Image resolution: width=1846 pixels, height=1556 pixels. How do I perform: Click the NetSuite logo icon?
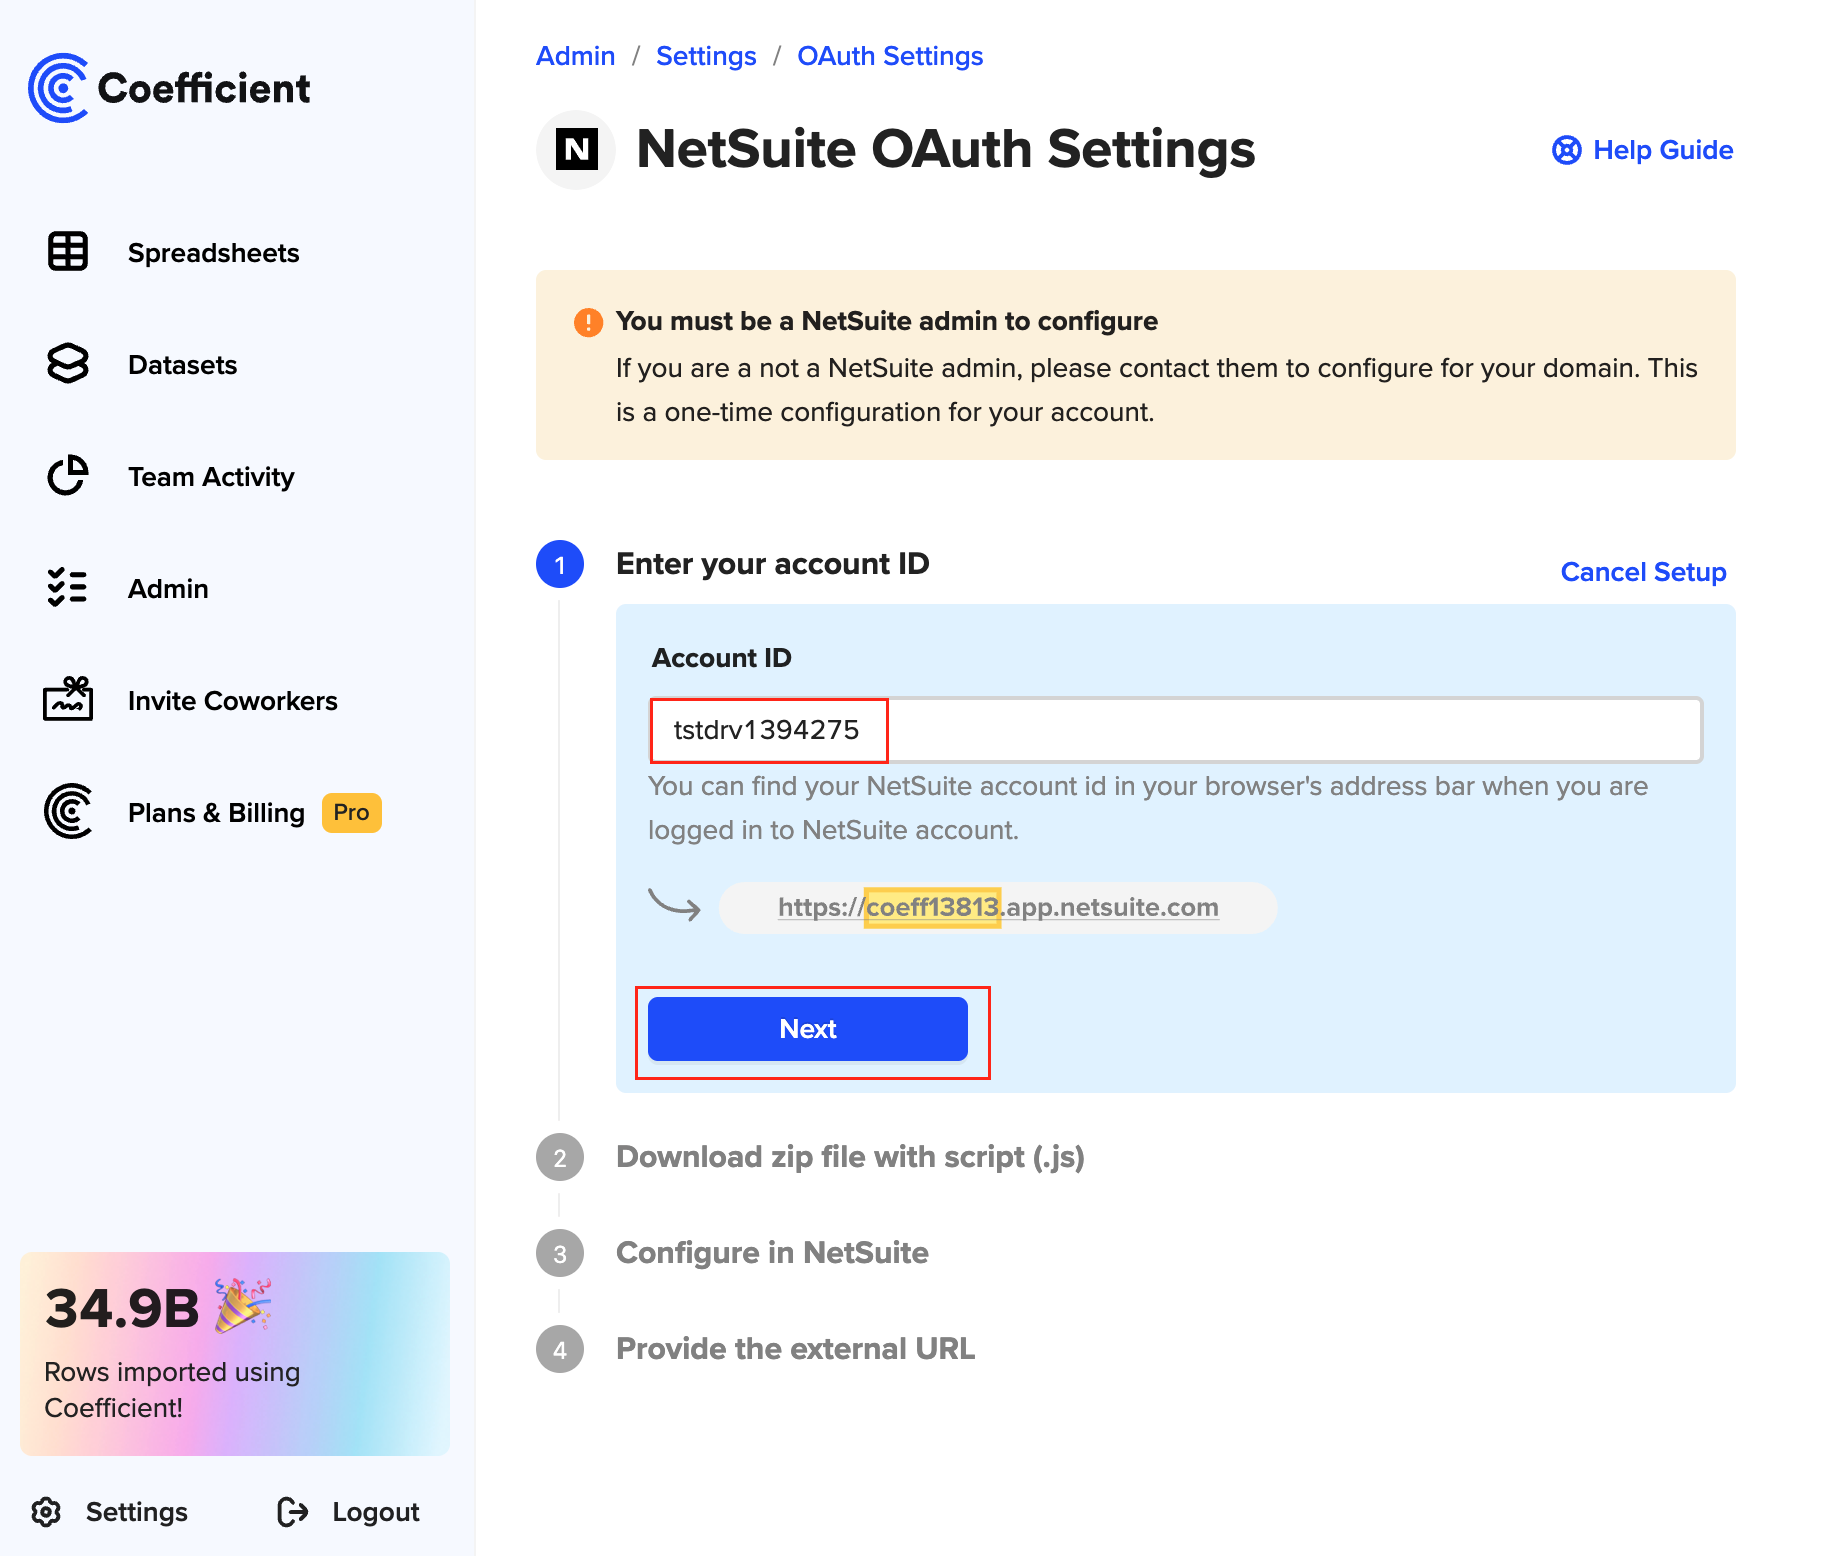(x=576, y=150)
